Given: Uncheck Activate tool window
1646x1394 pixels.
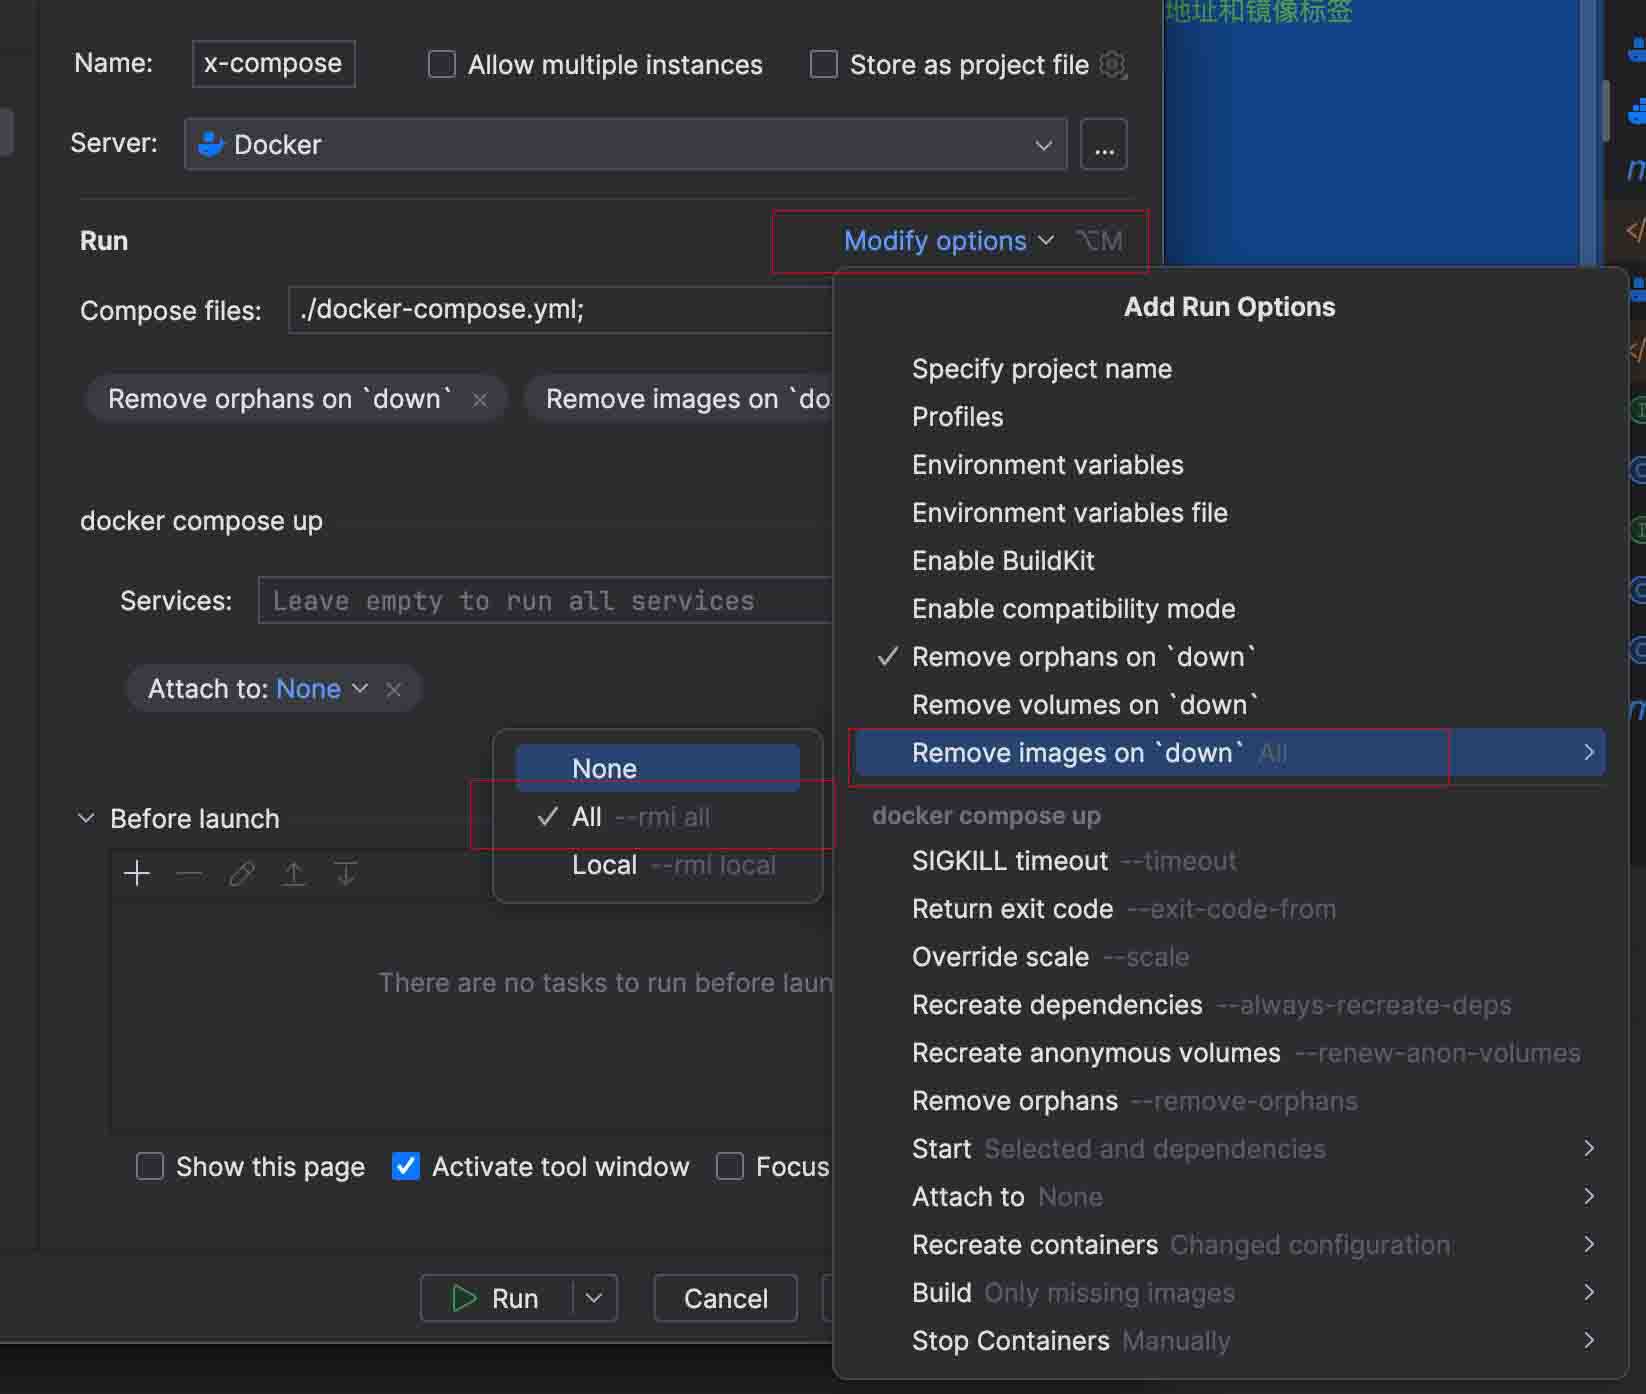Looking at the screenshot, I should pos(406,1167).
